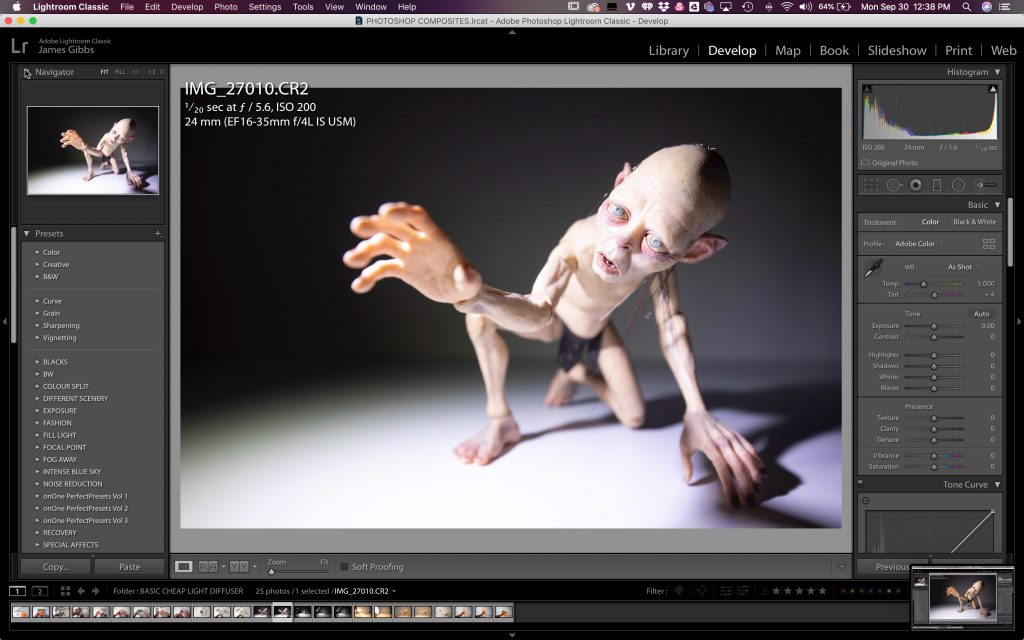Go forward using the filmstrip right arrow
Image resolution: width=1024 pixels, height=640 pixels.
(x=96, y=591)
